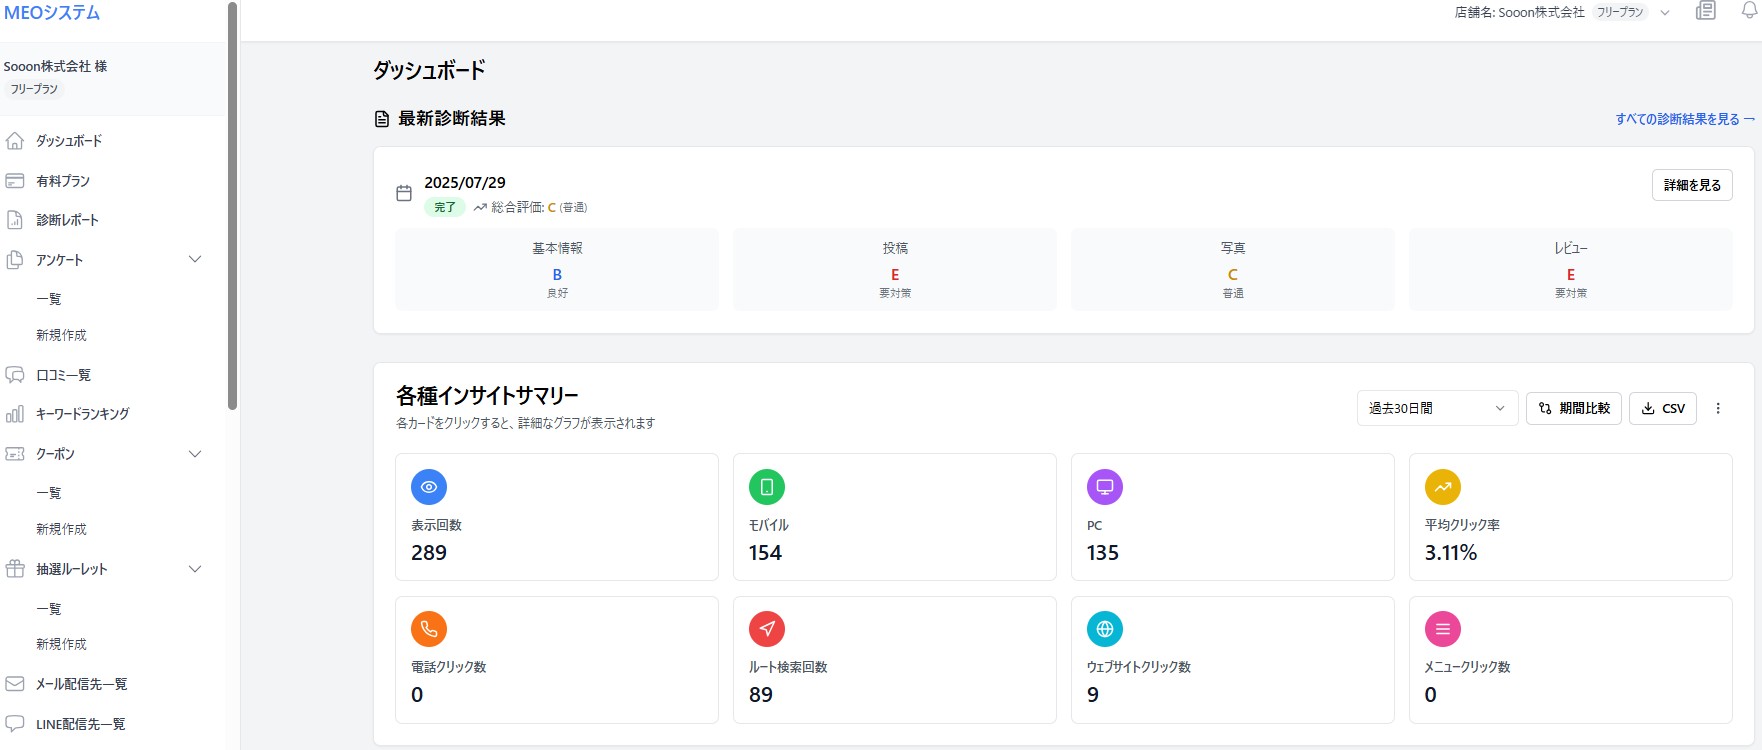Image resolution: width=1762 pixels, height=750 pixels.
Task: Click the notification bell icon
Action: point(1748,10)
